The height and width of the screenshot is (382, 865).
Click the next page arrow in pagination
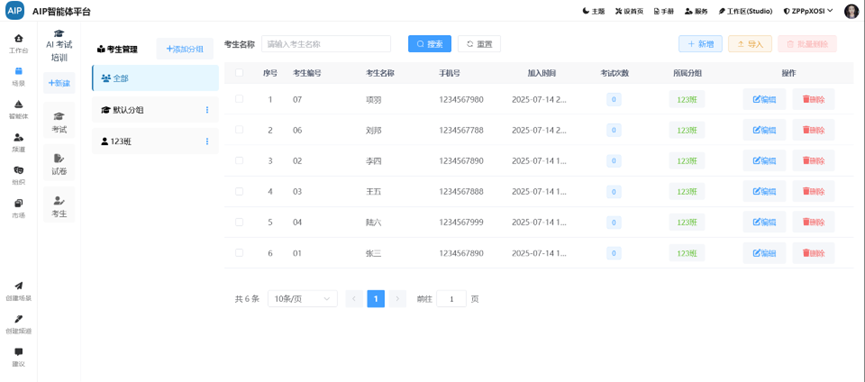click(397, 299)
